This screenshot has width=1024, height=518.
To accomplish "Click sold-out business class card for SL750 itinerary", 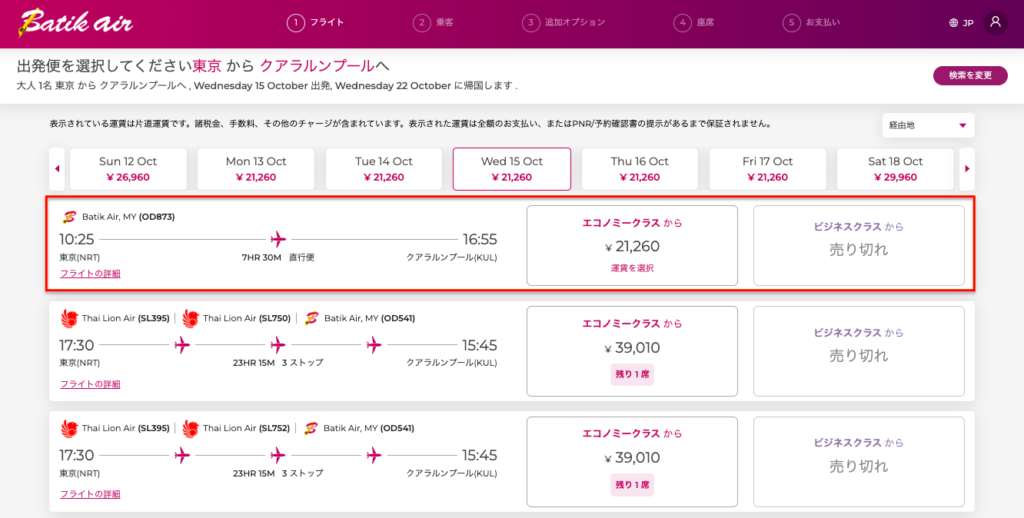I will 859,351.
